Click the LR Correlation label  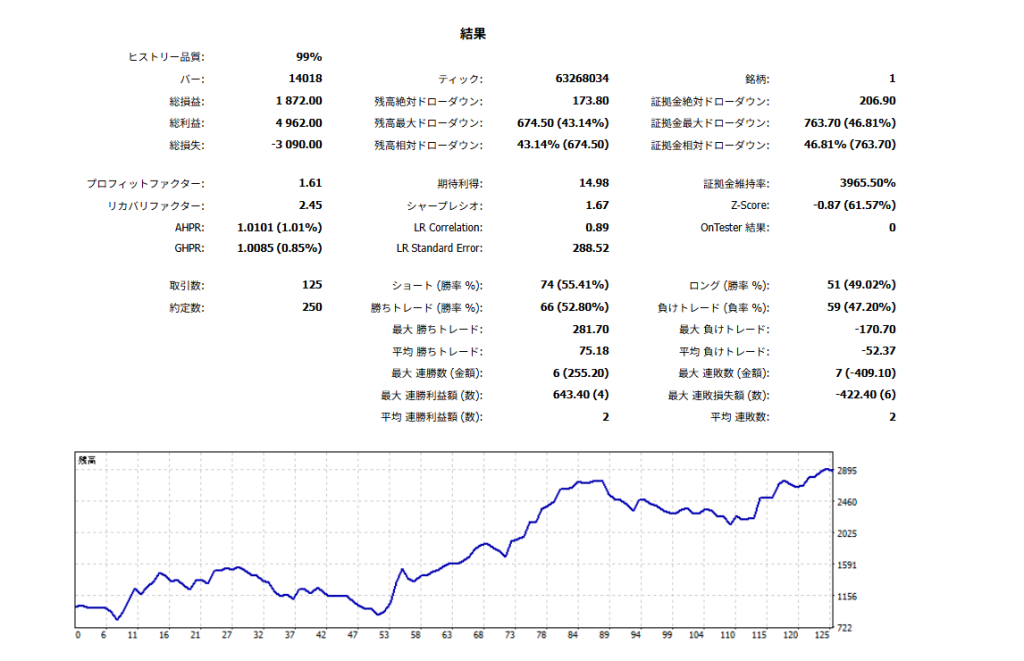440,228
